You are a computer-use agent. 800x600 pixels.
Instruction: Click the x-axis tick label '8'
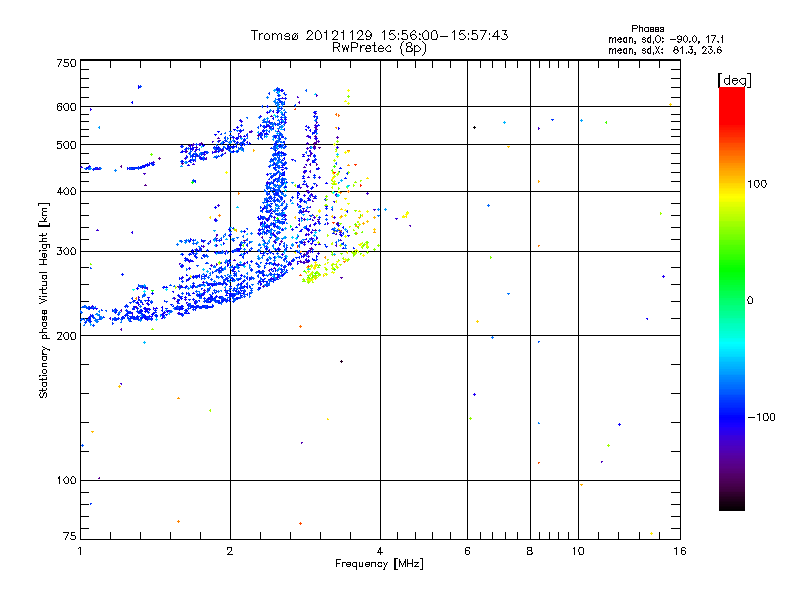tap(530, 551)
